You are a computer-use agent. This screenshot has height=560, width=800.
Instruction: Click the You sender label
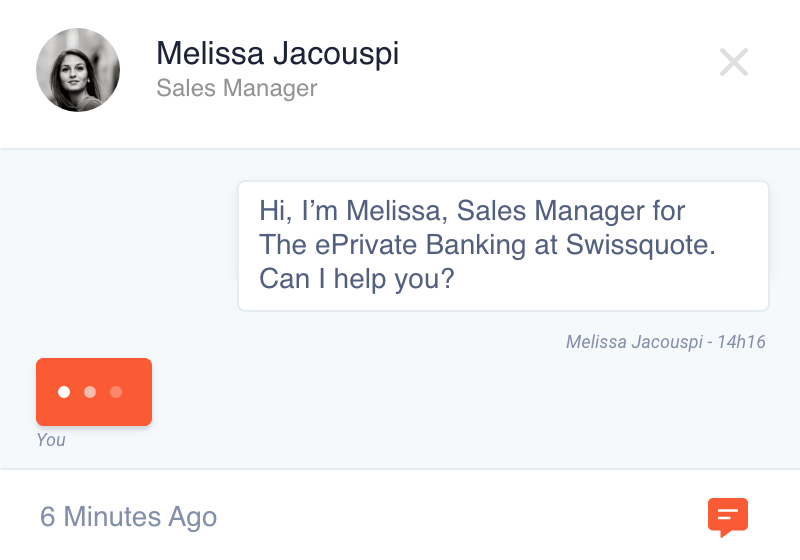[51, 440]
